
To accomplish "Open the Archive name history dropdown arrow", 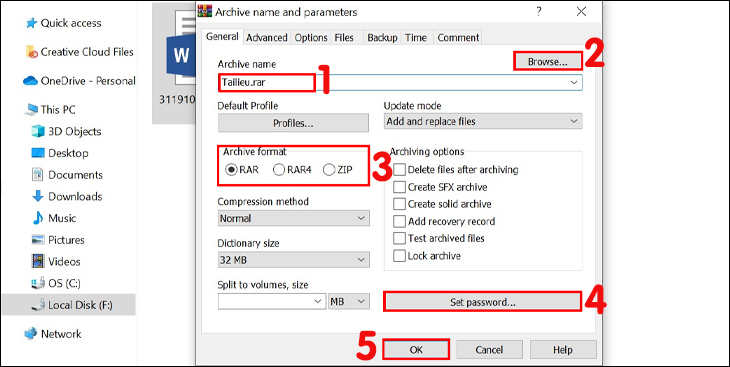I will (x=574, y=82).
